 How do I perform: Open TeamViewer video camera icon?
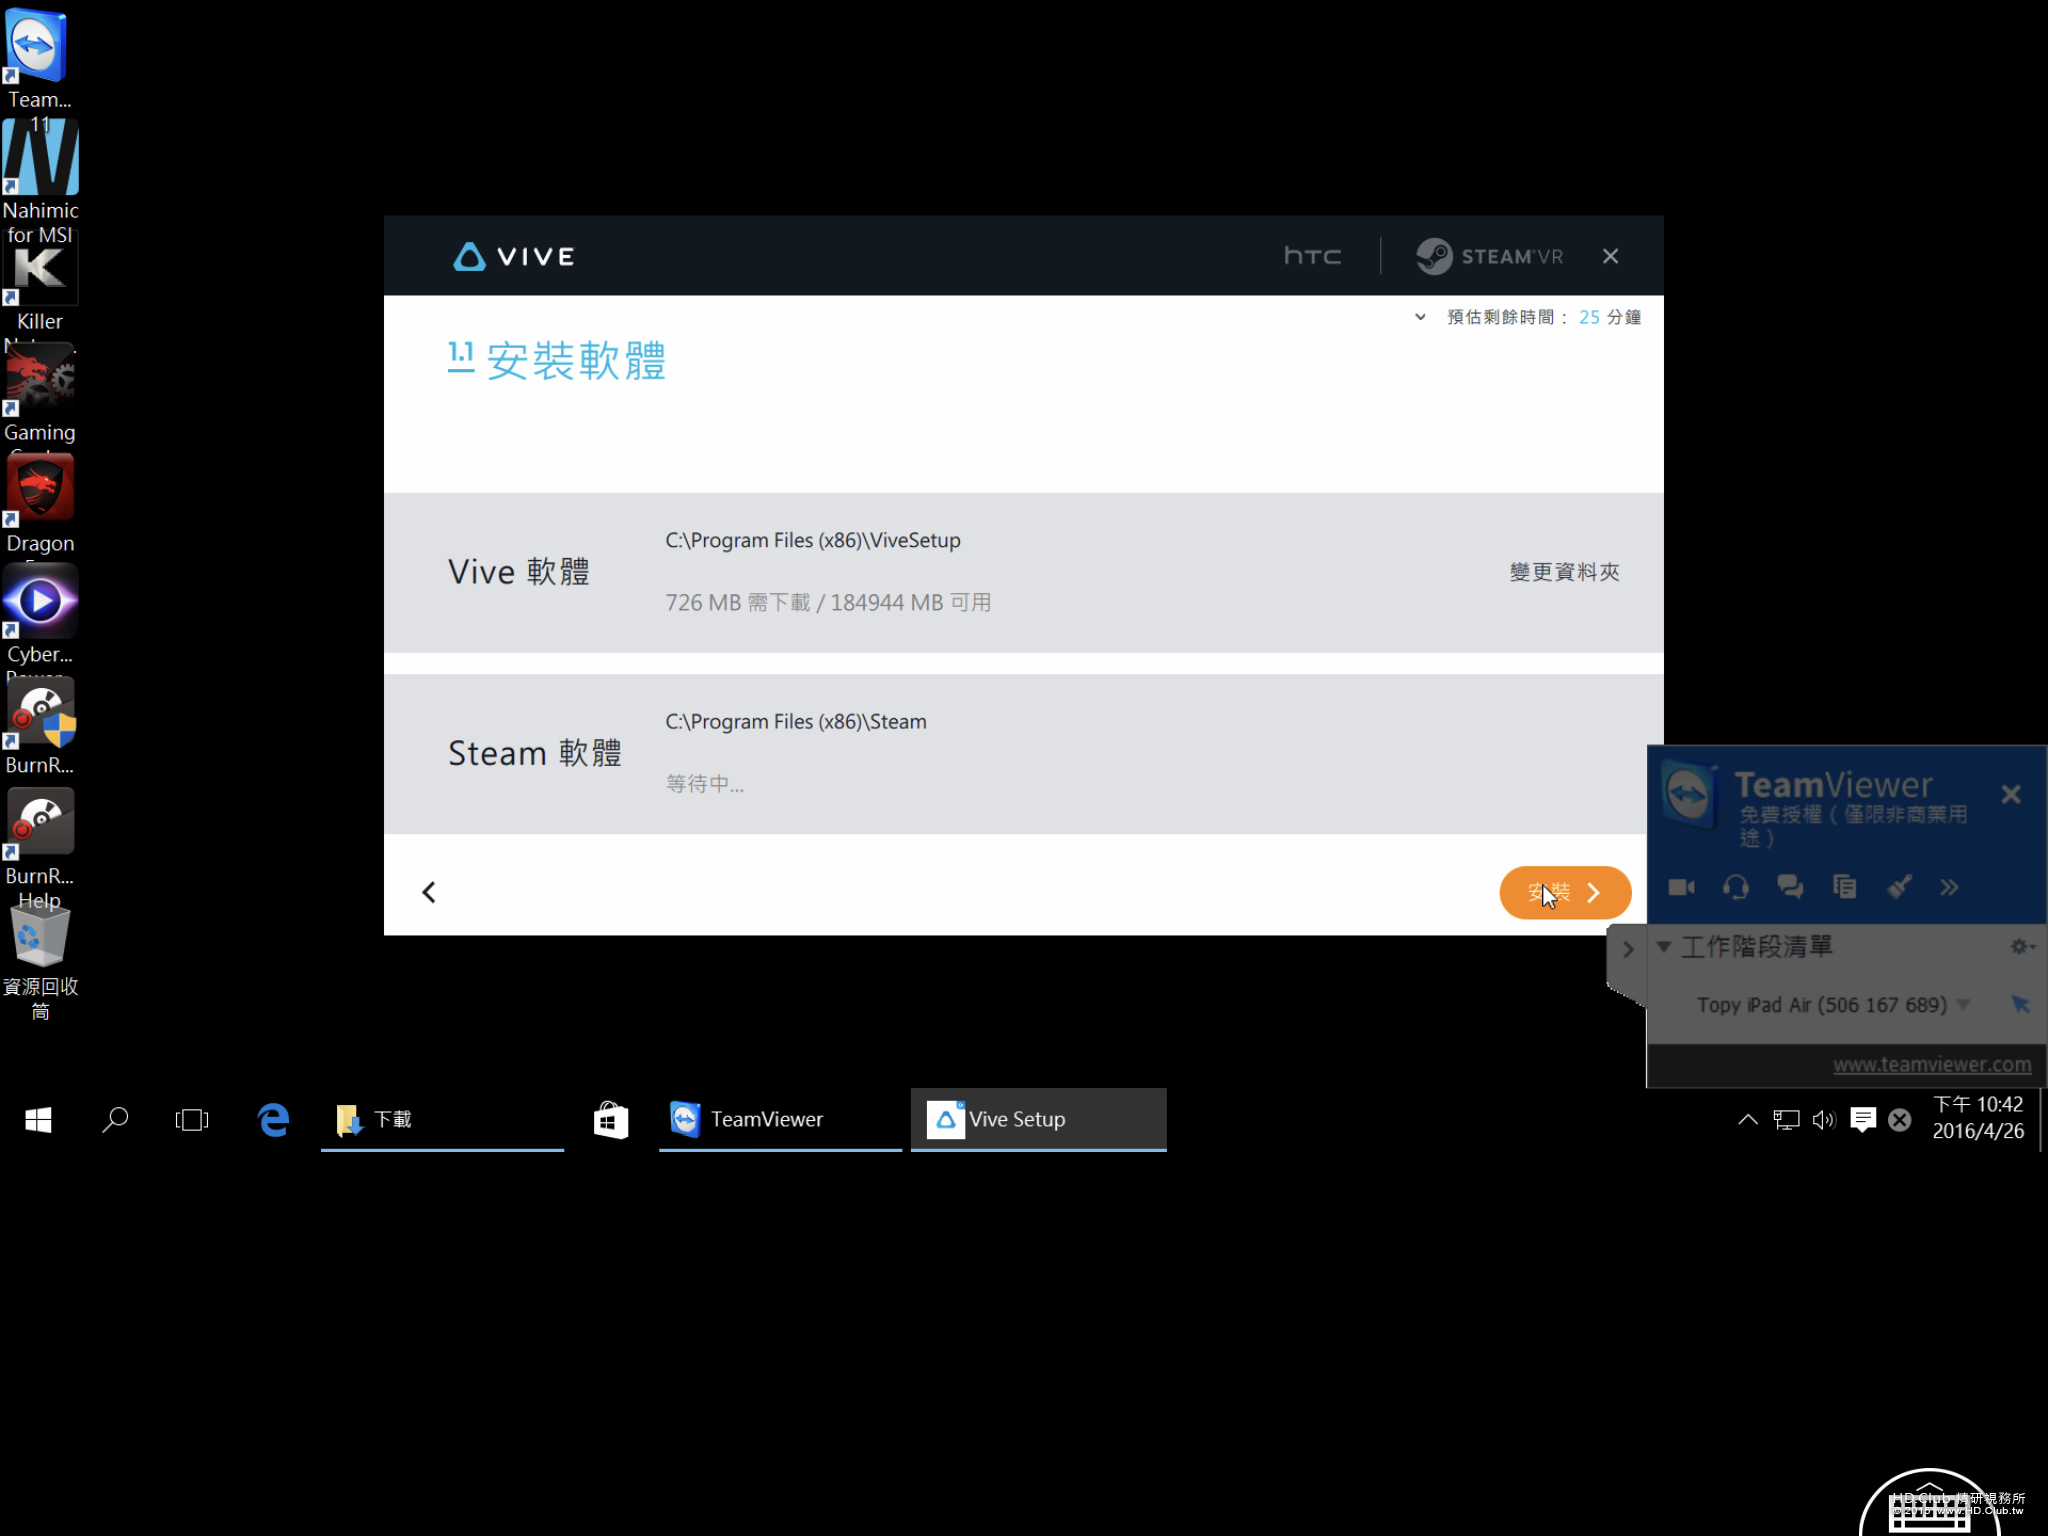1681,887
